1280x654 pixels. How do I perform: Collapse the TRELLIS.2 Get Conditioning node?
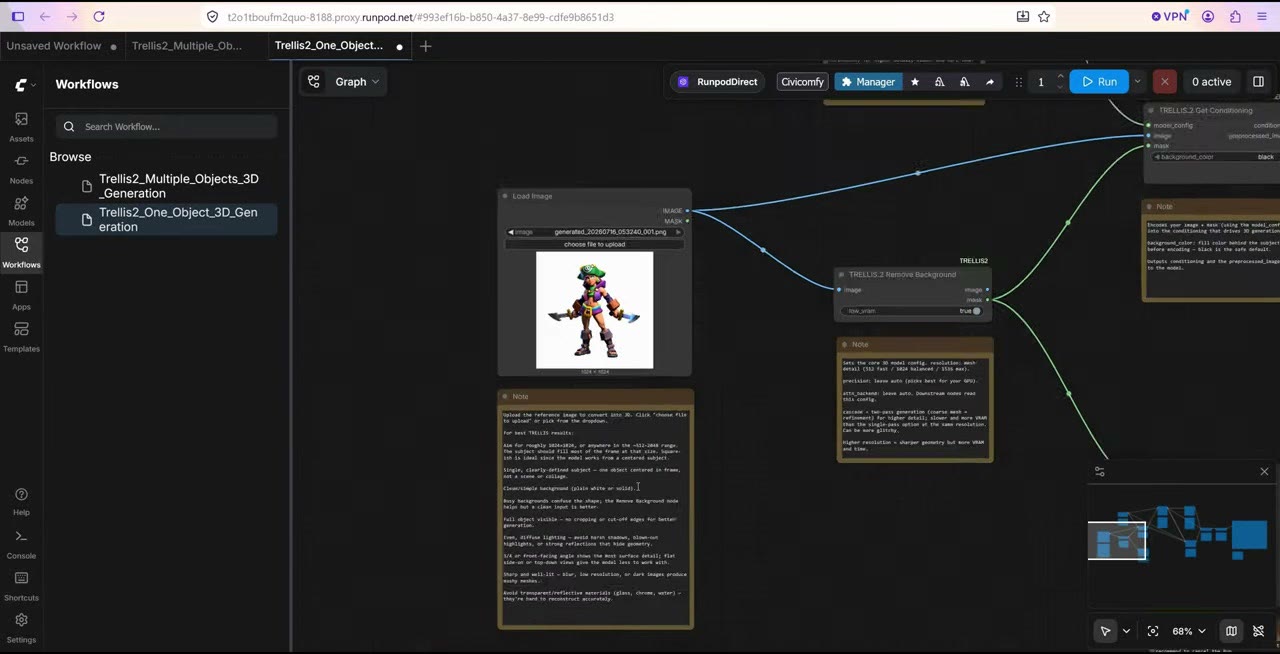1152,111
